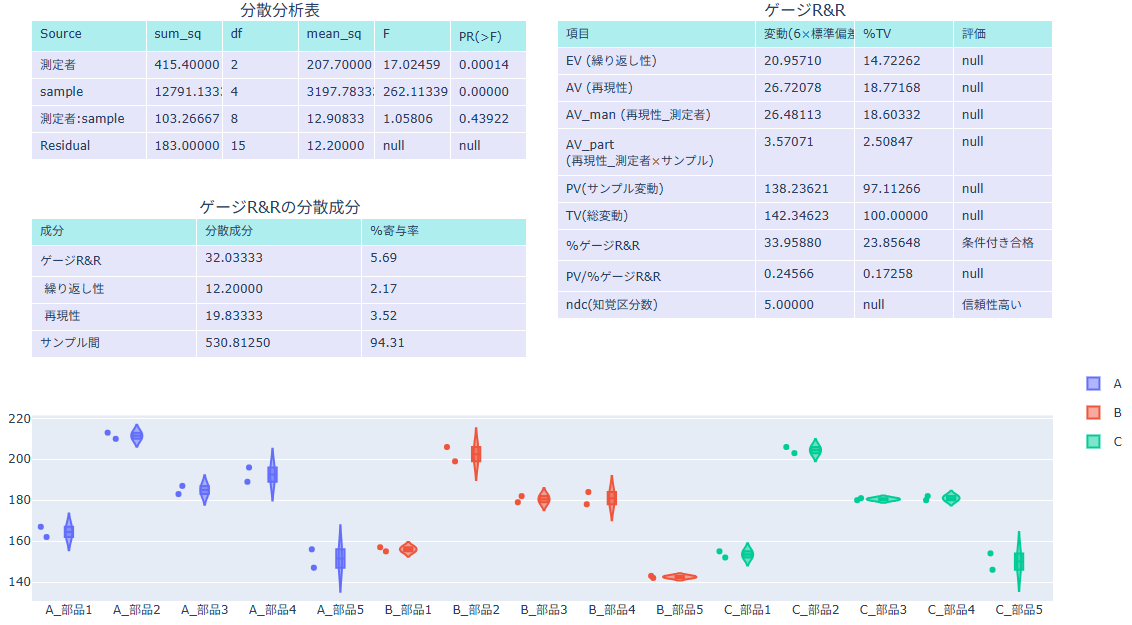Click the A_部品5 blue box plot
The height and width of the screenshot is (625, 1132).
coord(340,558)
